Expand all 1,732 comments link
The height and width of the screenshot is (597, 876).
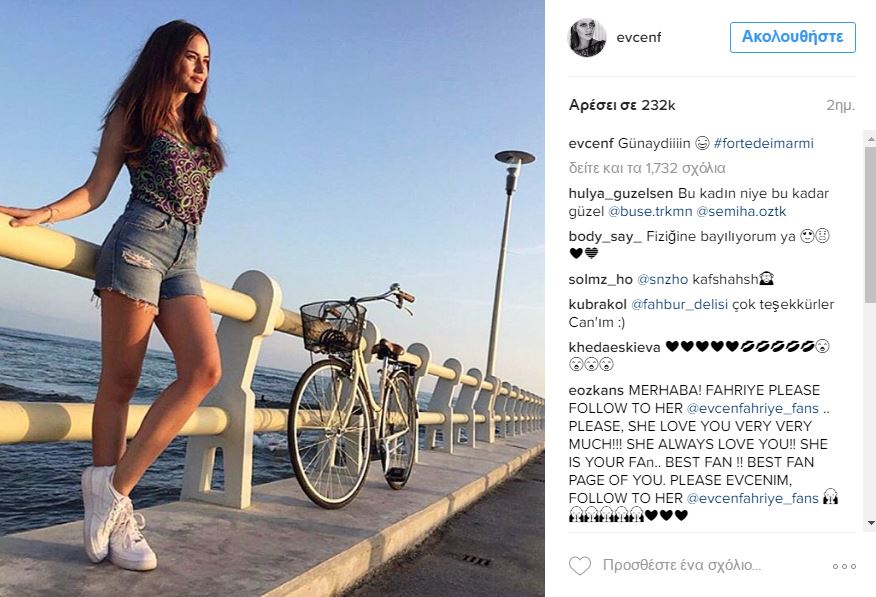pyautogui.click(x=647, y=168)
